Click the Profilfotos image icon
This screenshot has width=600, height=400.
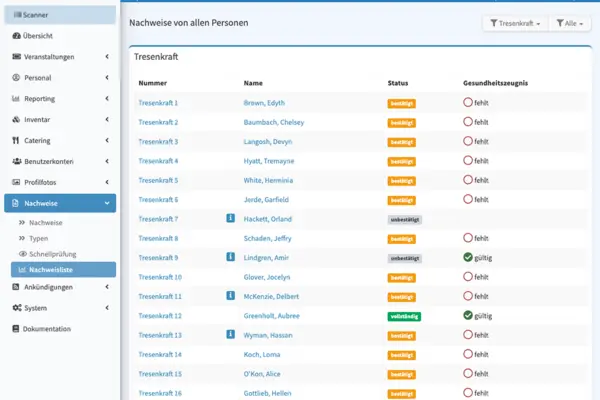point(16,182)
